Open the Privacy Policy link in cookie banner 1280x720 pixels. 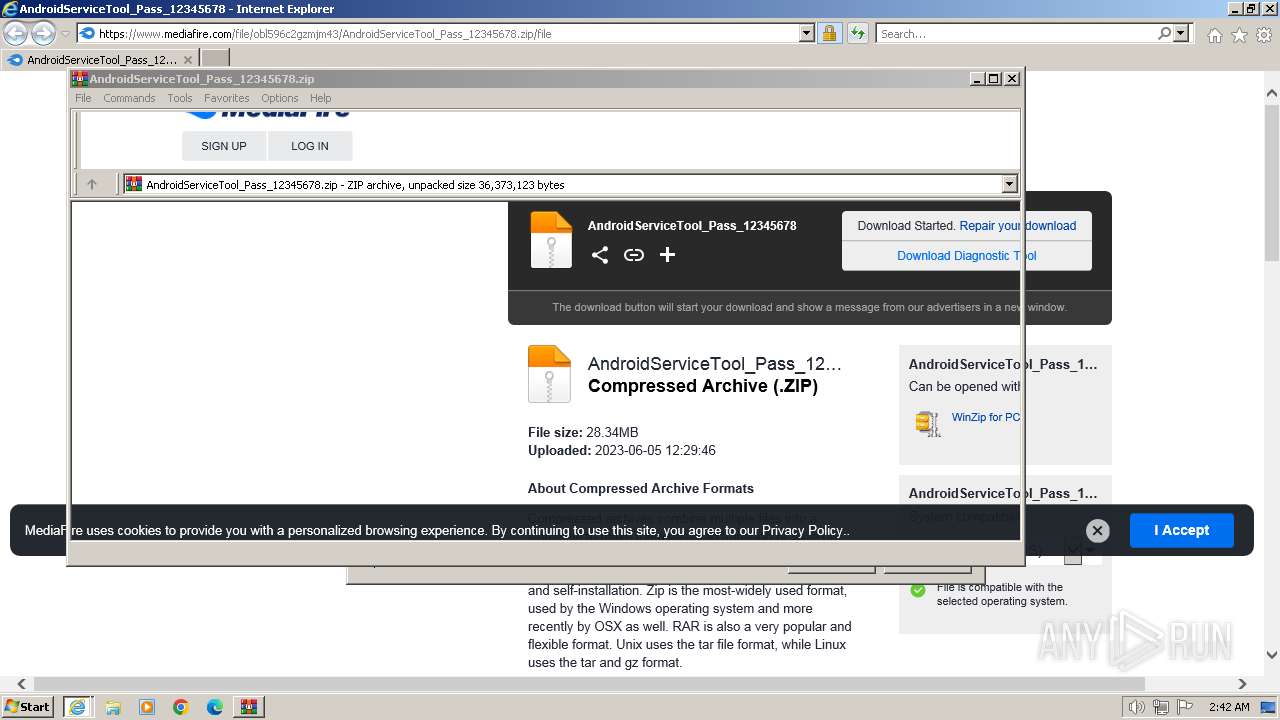(x=804, y=531)
